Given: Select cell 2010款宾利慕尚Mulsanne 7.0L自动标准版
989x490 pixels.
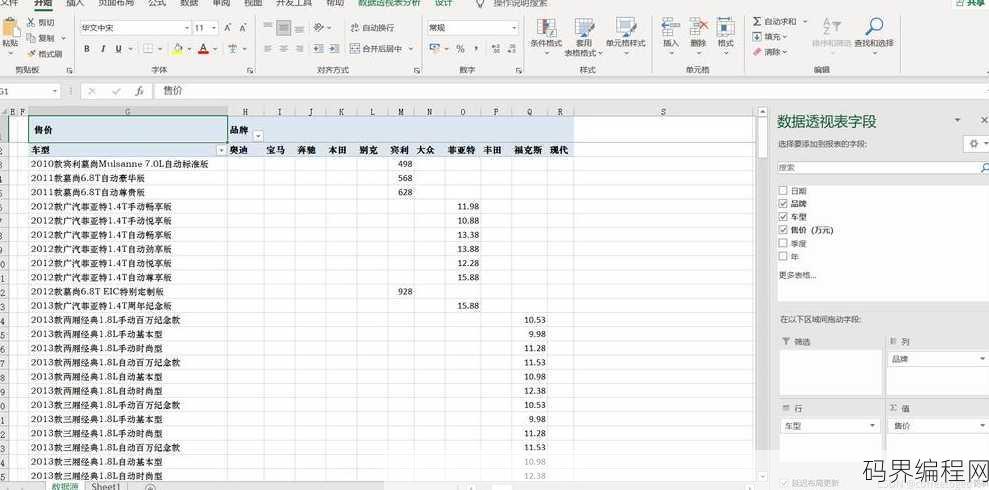Looking at the screenshot, I should [127, 164].
